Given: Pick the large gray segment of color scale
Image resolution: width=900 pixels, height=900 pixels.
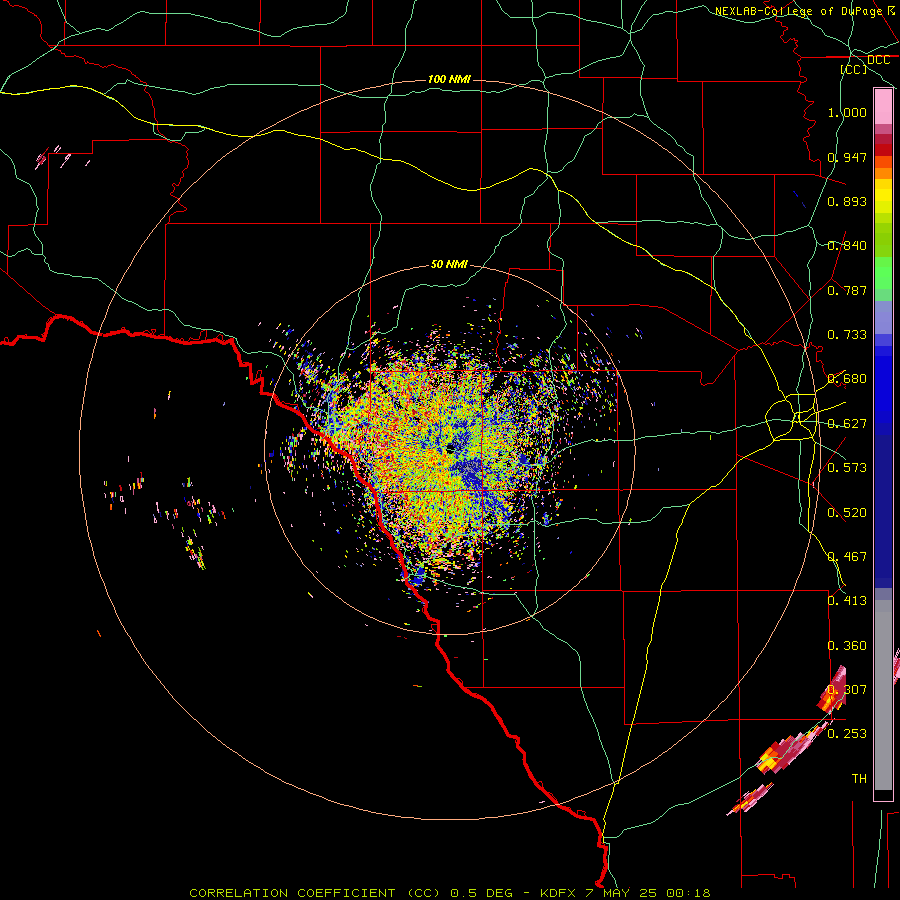Looking at the screenshot, I should point(883,695).
